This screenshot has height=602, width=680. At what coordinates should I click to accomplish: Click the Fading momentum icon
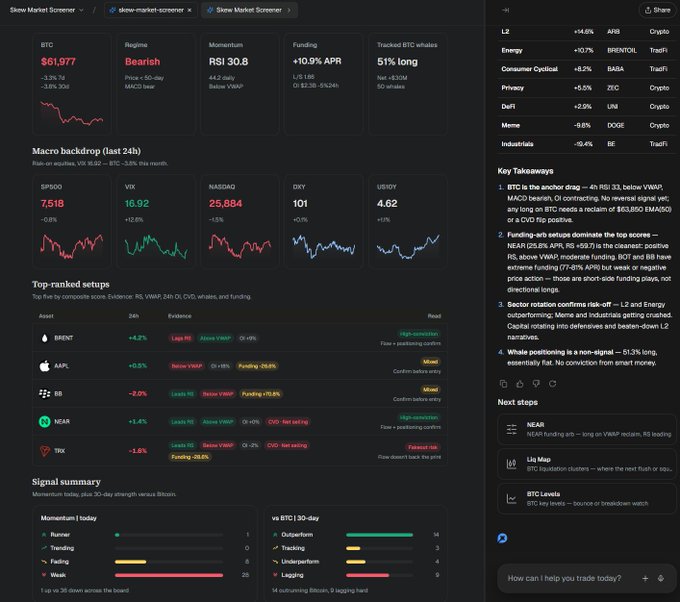tap(44, 562)
